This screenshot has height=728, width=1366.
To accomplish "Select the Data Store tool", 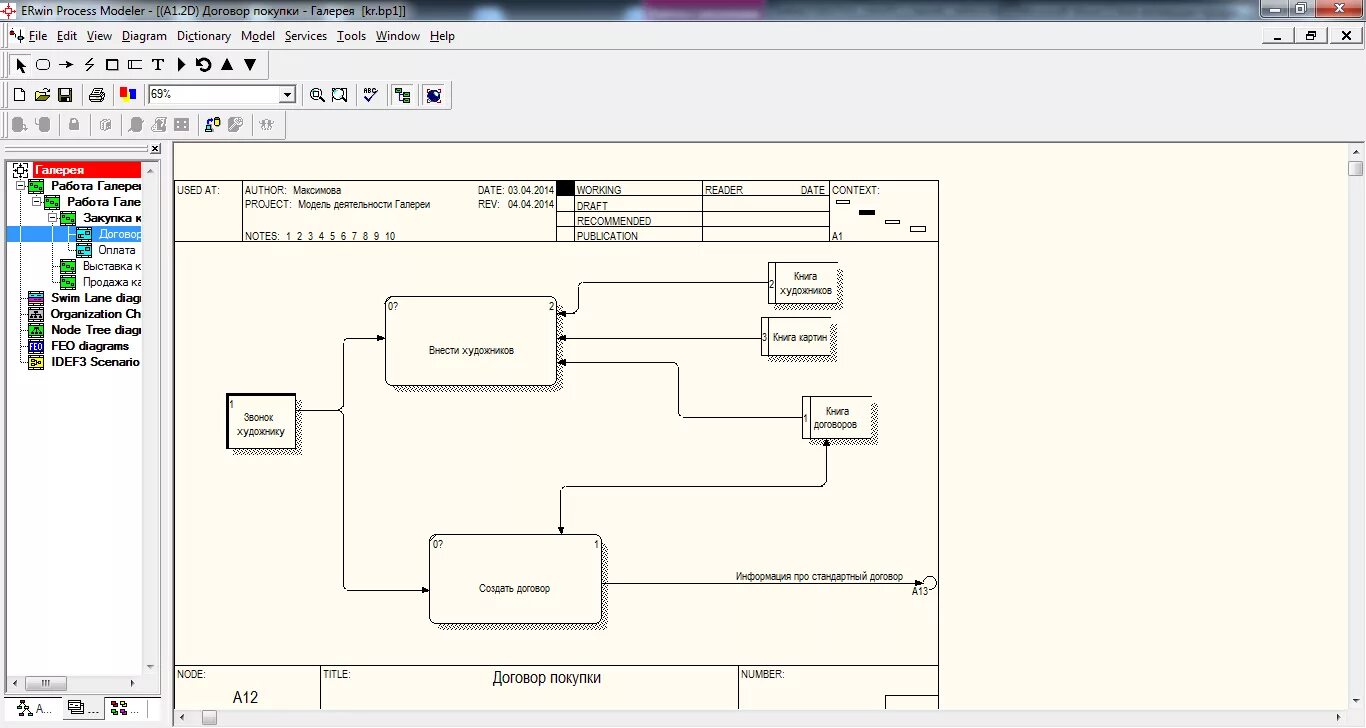I will [x=135, y=65].
